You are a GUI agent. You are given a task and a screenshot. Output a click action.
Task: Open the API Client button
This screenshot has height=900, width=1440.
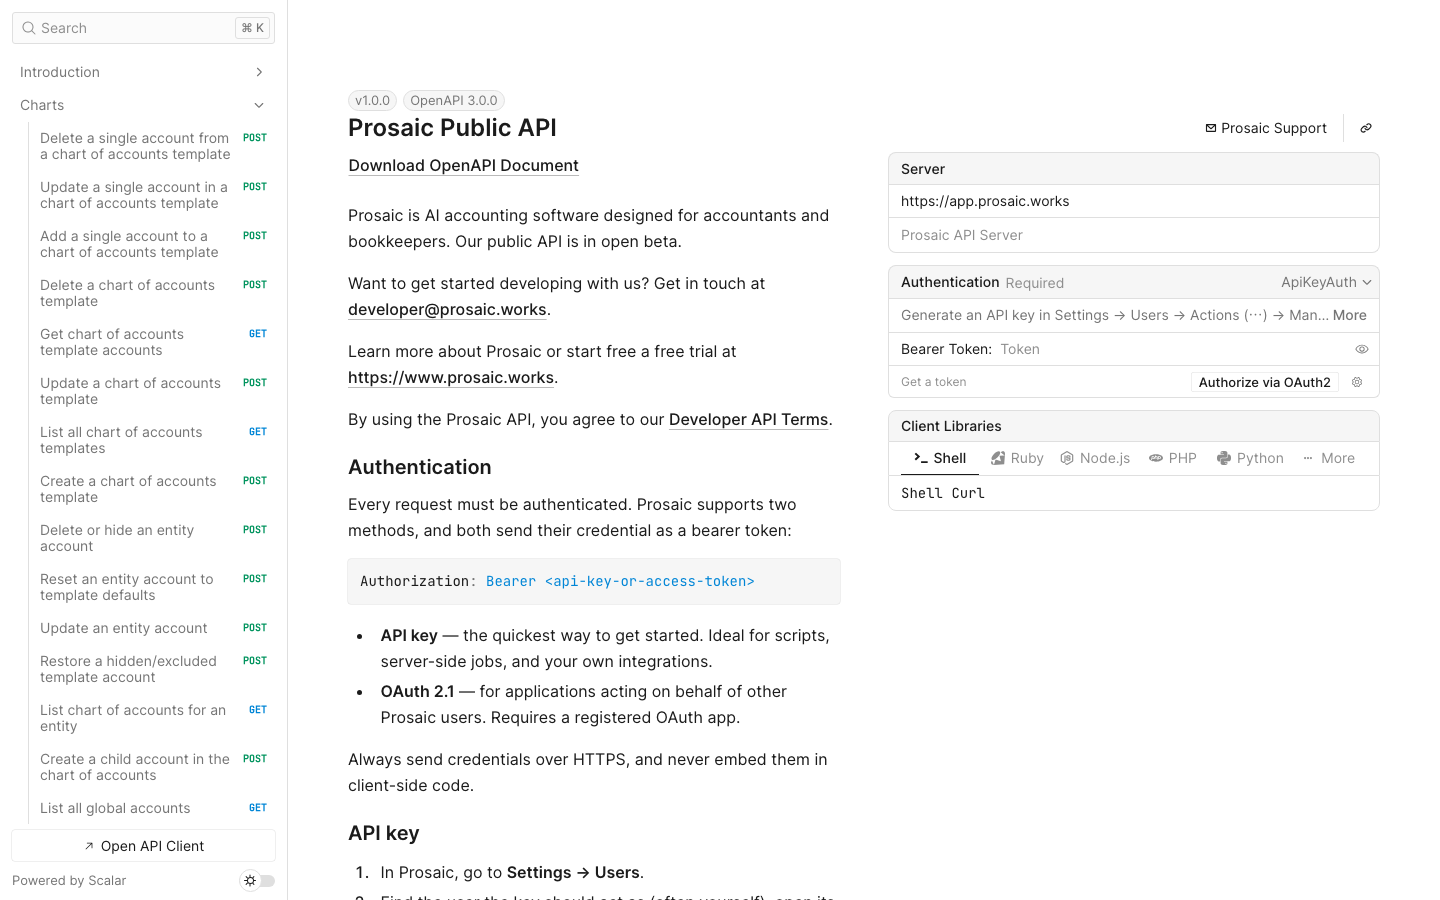pyautogui.click(x=144, y=846)
